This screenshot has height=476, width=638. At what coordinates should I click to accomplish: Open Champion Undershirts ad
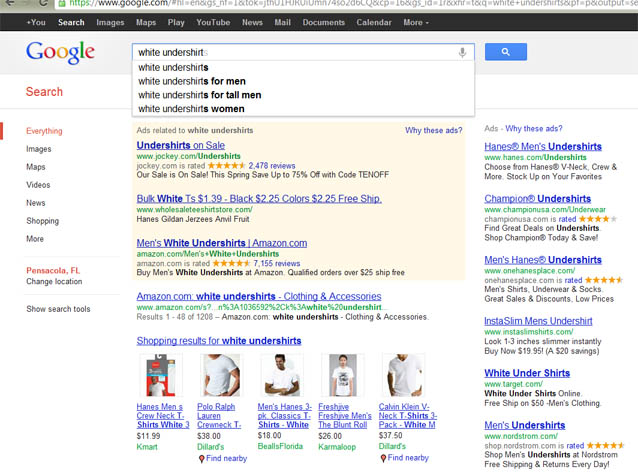coord(537,199)
